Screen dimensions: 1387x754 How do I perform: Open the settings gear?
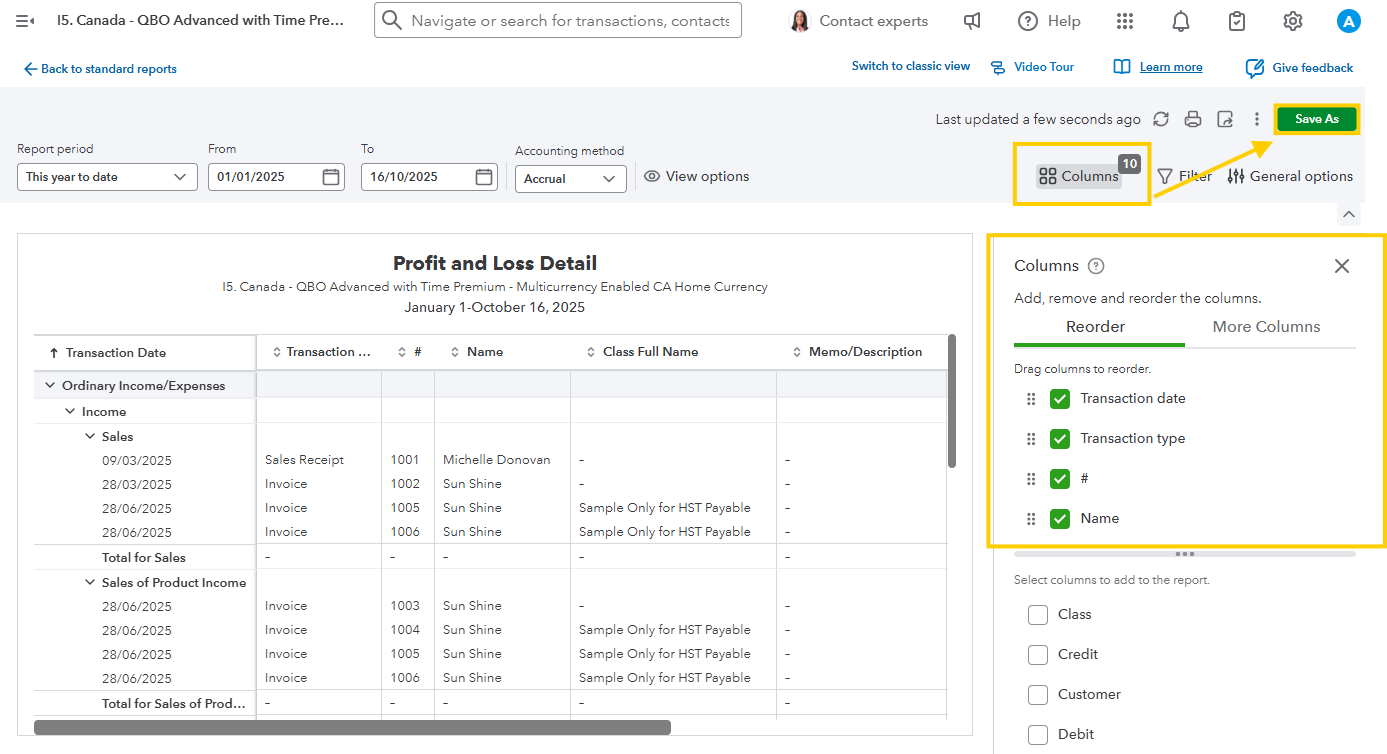1292,21
